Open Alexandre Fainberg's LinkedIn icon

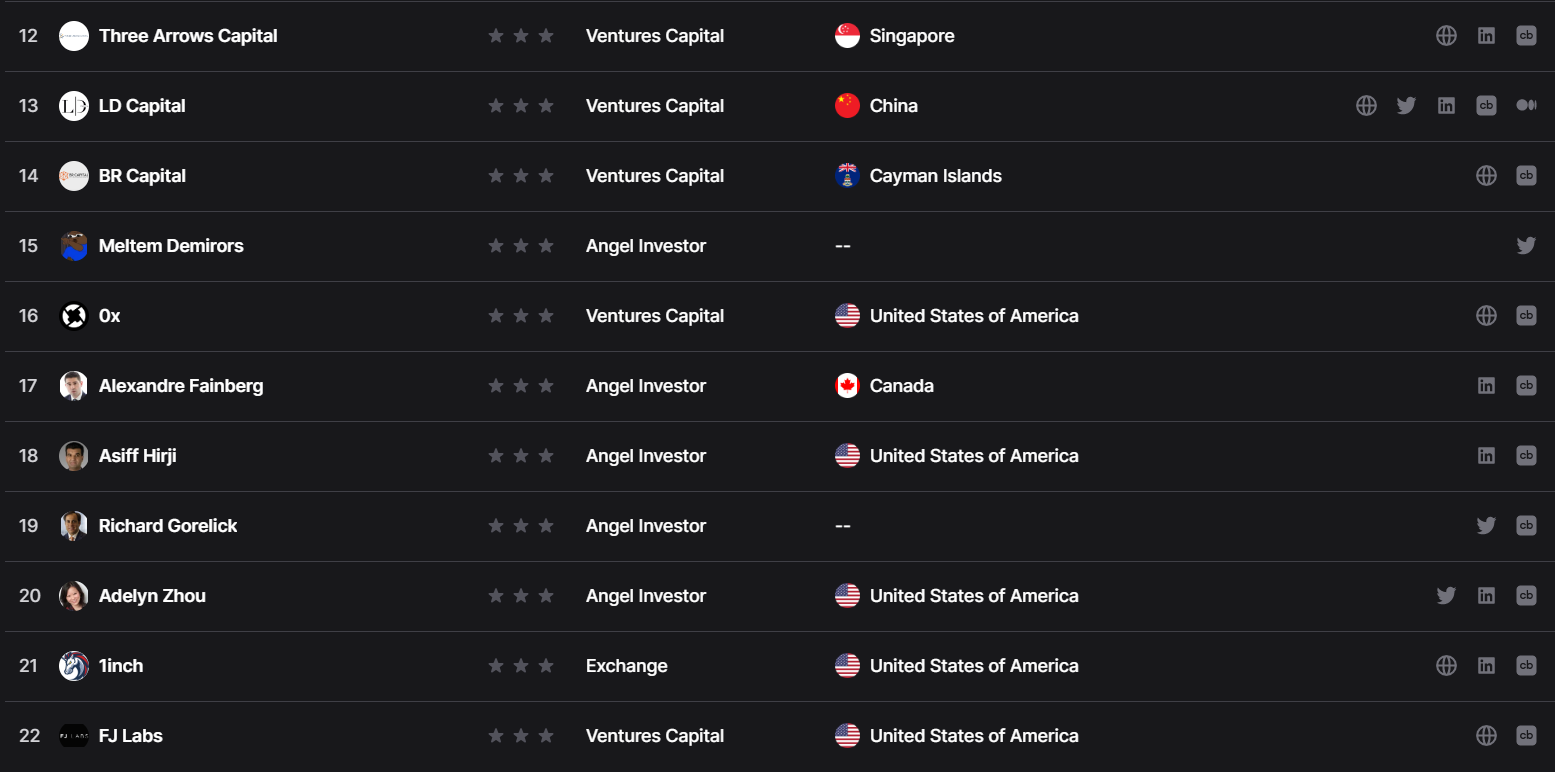point(1486,386)
